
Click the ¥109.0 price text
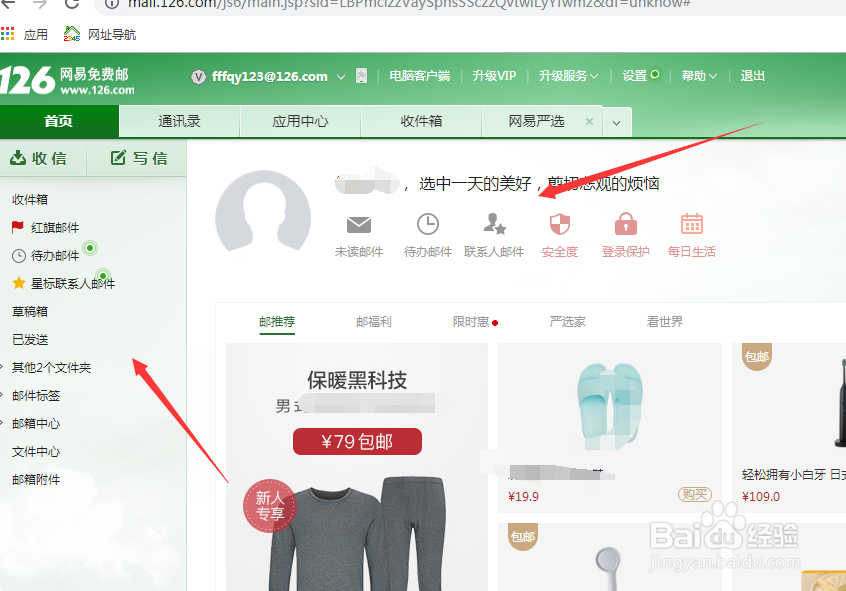[x=760, y=497]
